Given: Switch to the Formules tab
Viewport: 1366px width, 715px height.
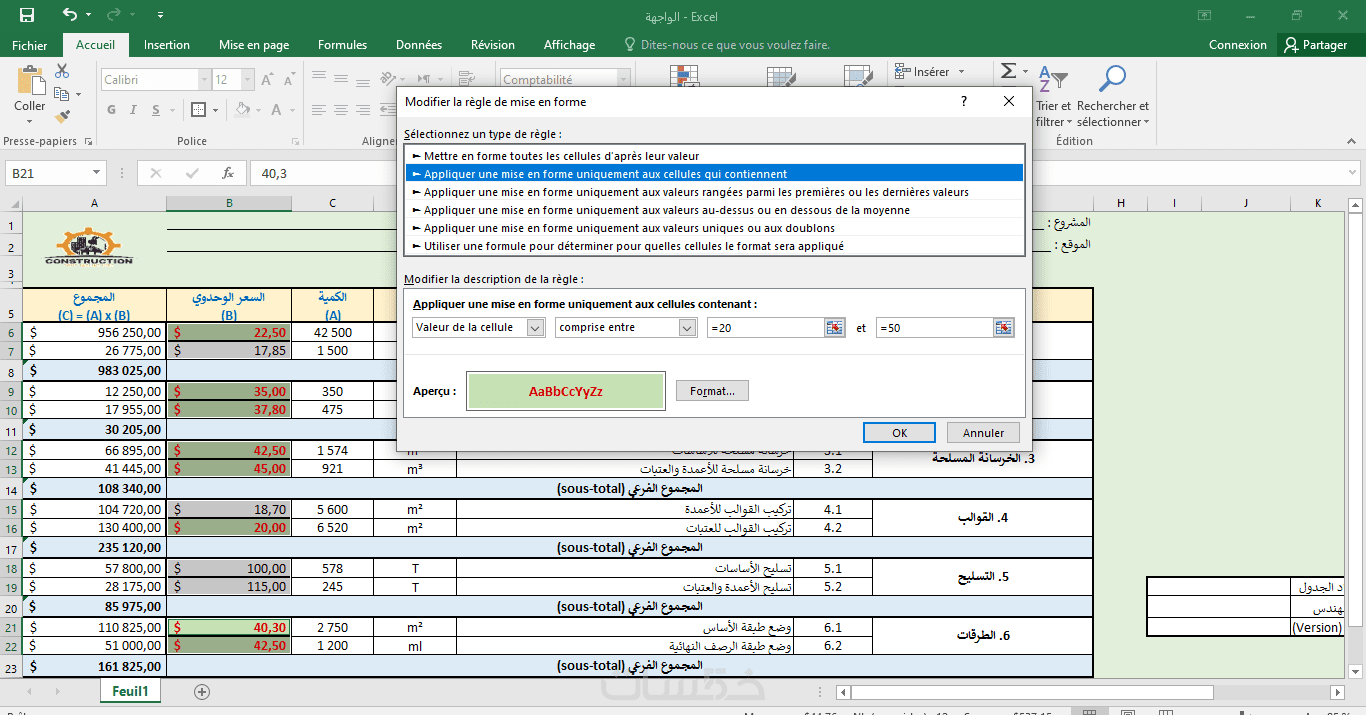Looking at the screenshot, I should tap(342, 45).
